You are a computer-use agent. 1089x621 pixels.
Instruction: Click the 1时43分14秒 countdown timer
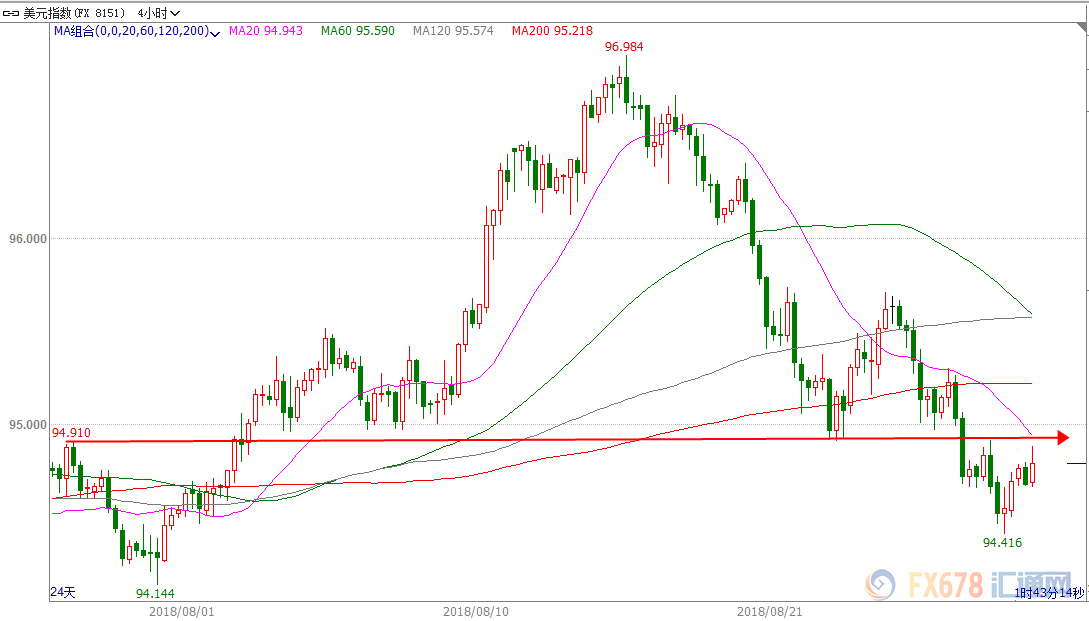point(1049,593)
